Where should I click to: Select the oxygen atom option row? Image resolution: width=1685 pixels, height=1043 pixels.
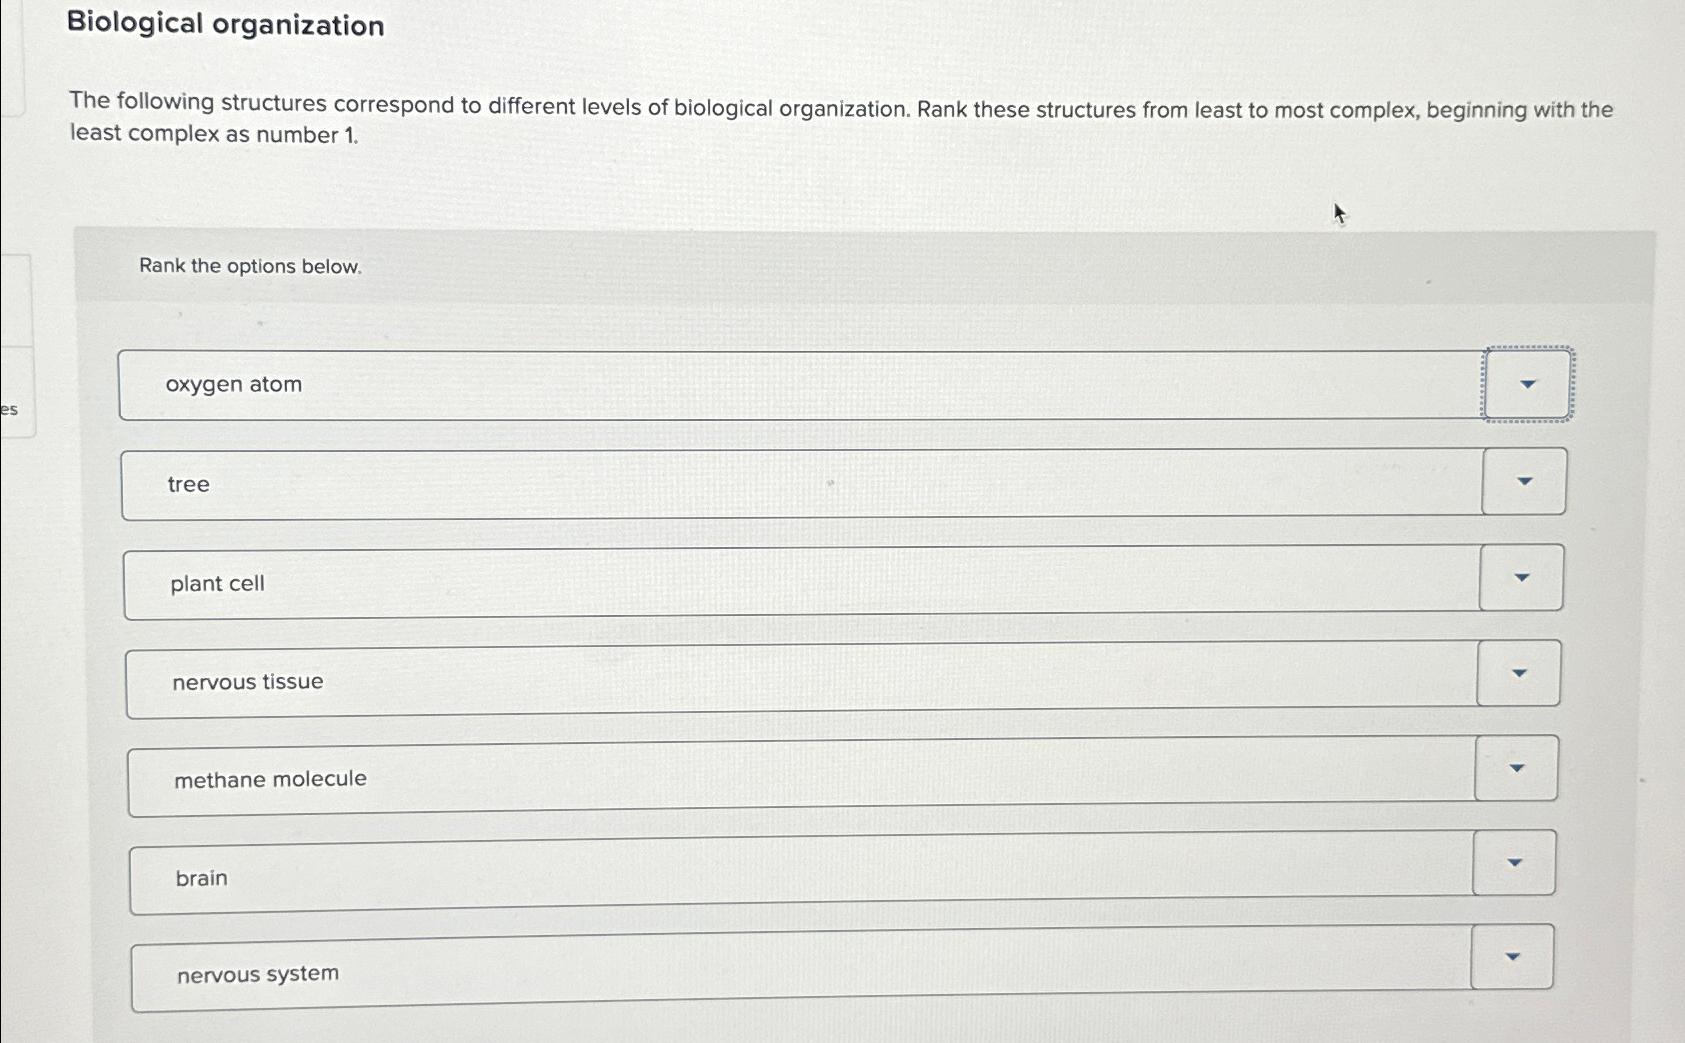click(x=700, y=385)
